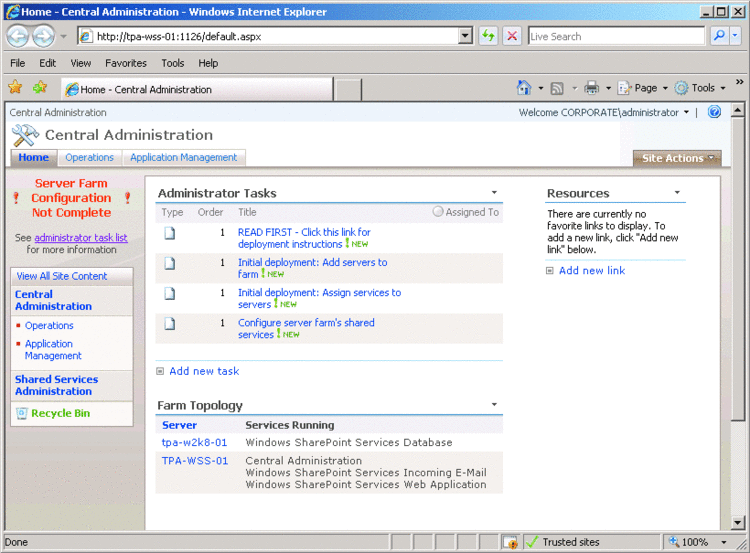
Task: Open the Site Actions menu
Action: (677, 158)
